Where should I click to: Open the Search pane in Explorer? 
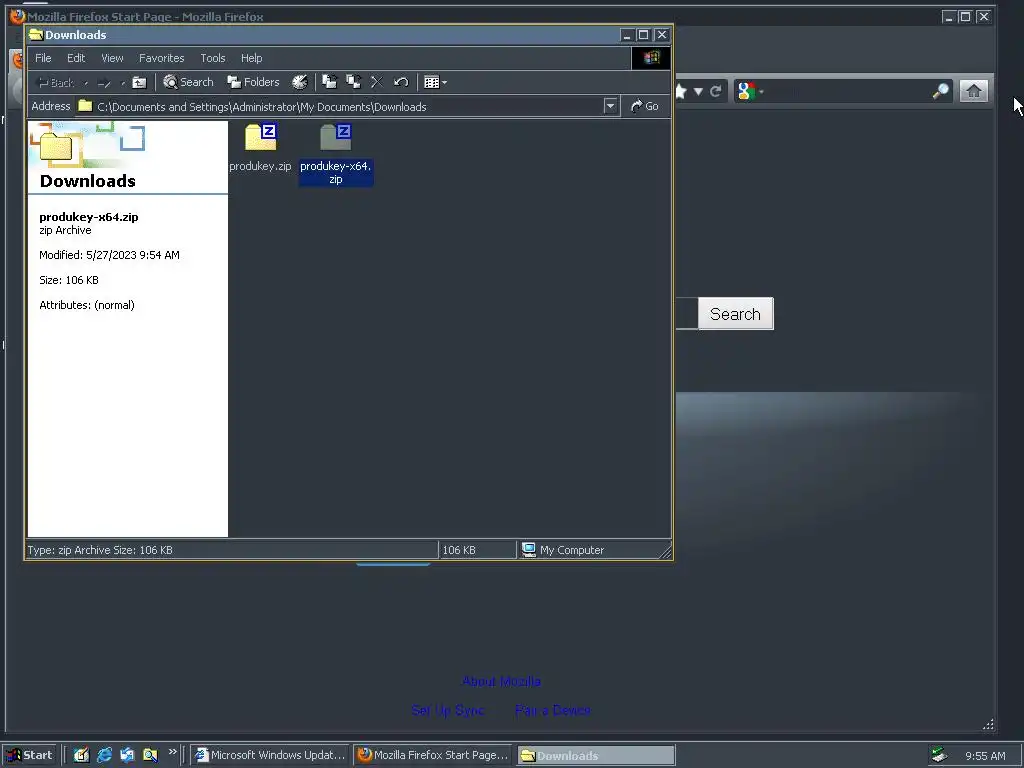tap(188, 82)
